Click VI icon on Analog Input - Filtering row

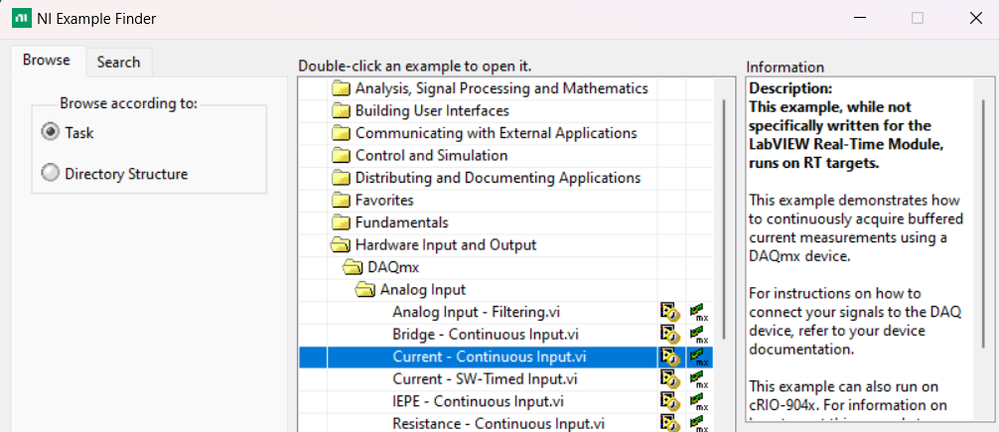(668, 312)
